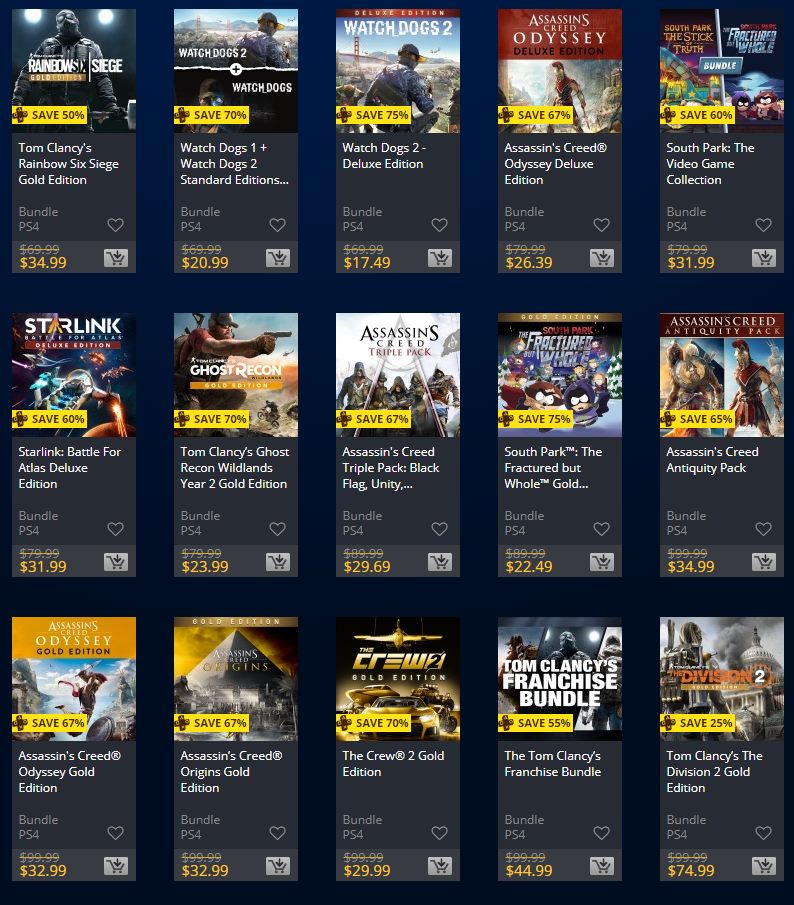Toggle wishlist heart for Division 2 Gold Edition

coord(763,833)
